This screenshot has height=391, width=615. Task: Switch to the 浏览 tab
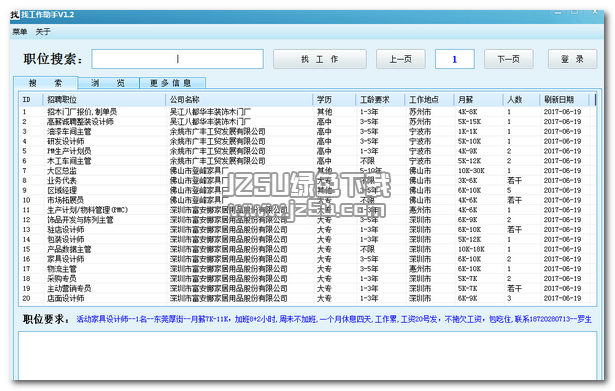tap(108, 83)
